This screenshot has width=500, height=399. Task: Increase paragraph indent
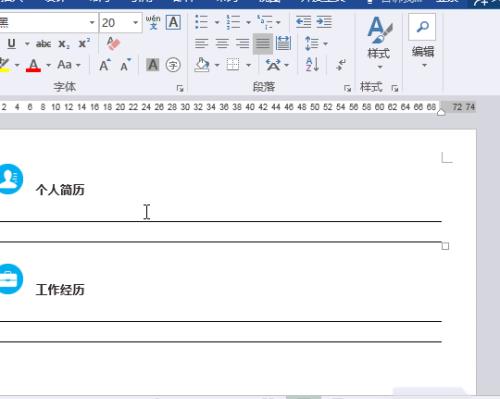pos(324,22)
